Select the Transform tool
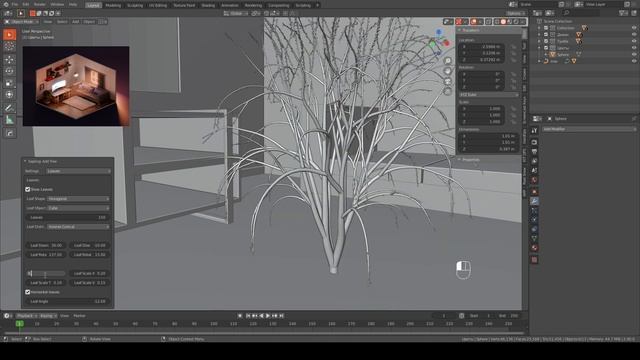Image resolution: width=640 pixels, height=360 pixels. point(9,95)
